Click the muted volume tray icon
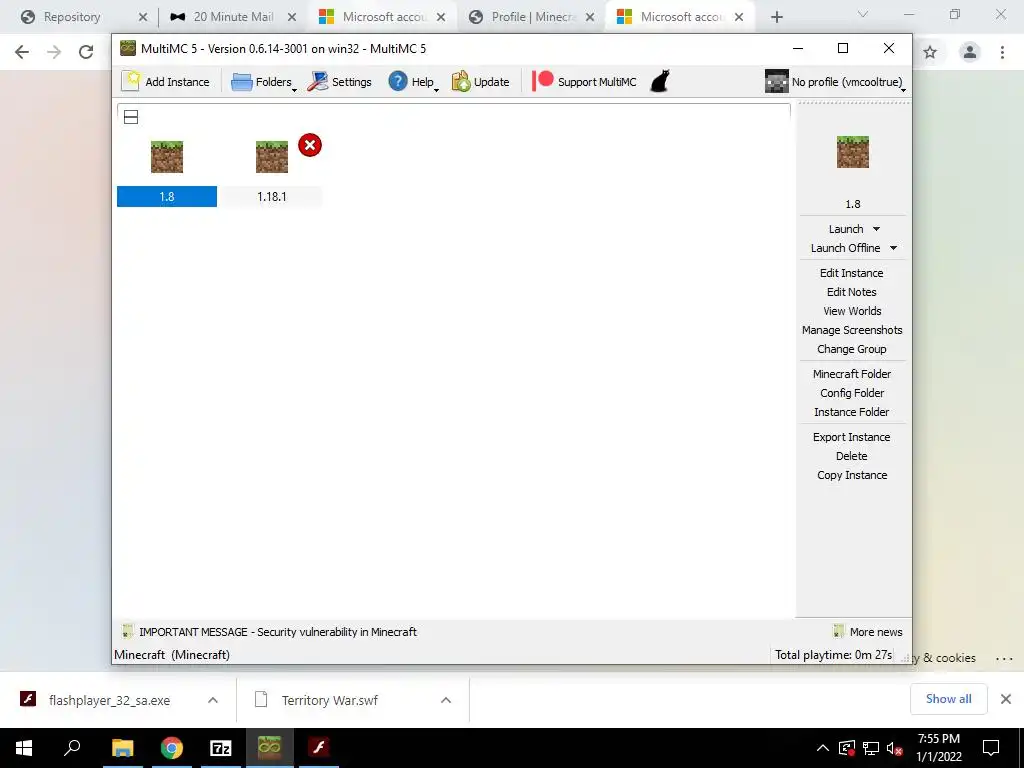Image resolution: width=1024 pixels, height=768 pixels. [895, 748]
